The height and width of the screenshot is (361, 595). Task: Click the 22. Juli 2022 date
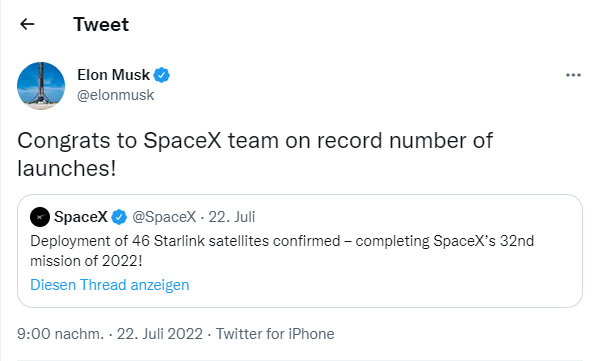[160, 334]
